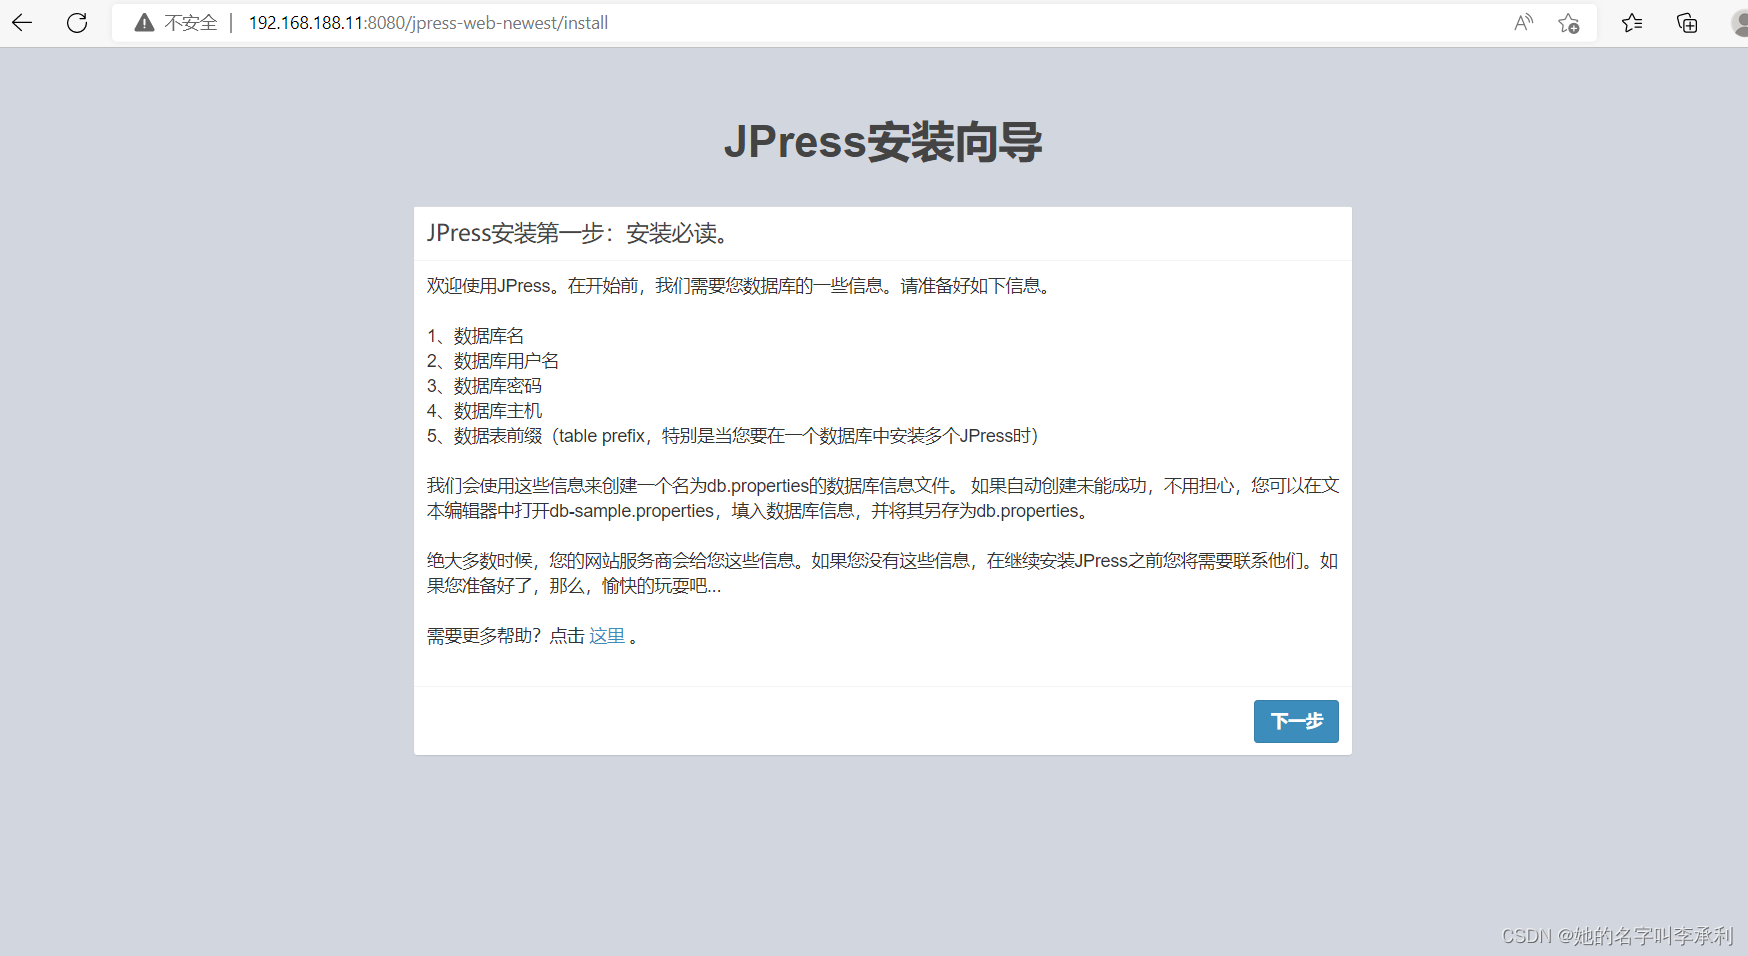This screenshot has height=956, width=1748.
Task: Click the address bar URL
Action: 428,22
